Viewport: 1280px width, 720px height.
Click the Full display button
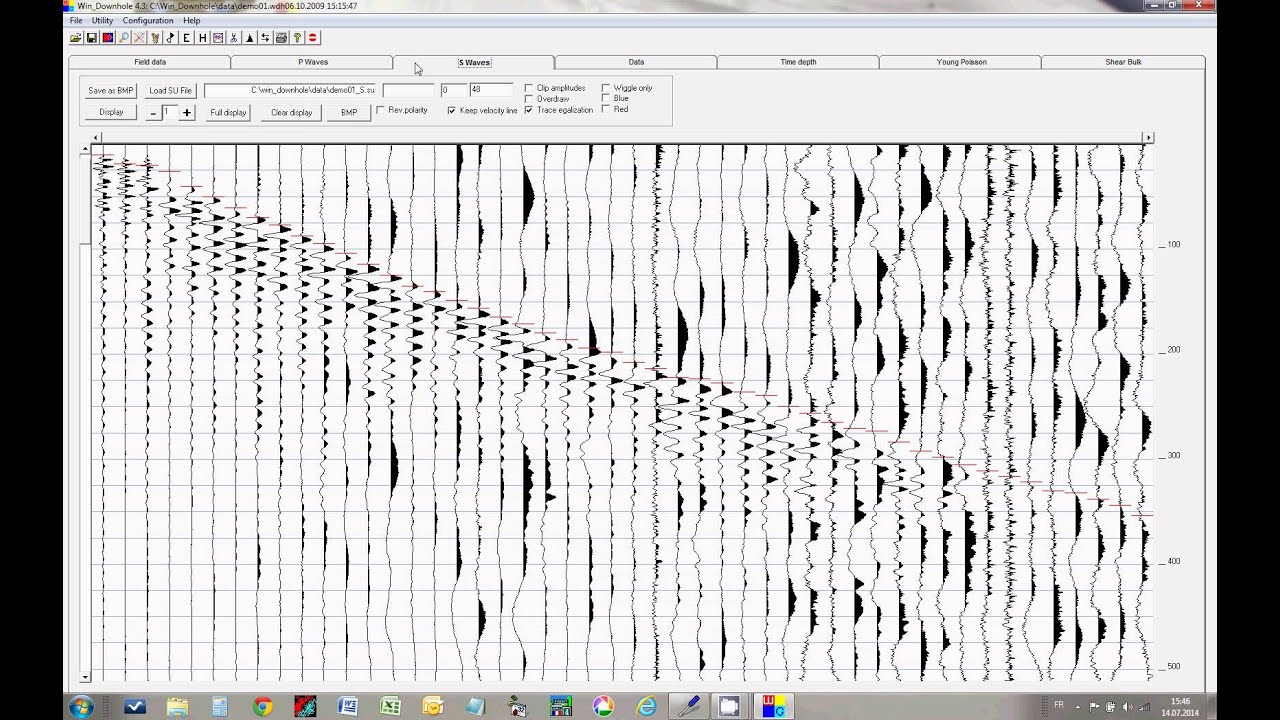[228, 113]
